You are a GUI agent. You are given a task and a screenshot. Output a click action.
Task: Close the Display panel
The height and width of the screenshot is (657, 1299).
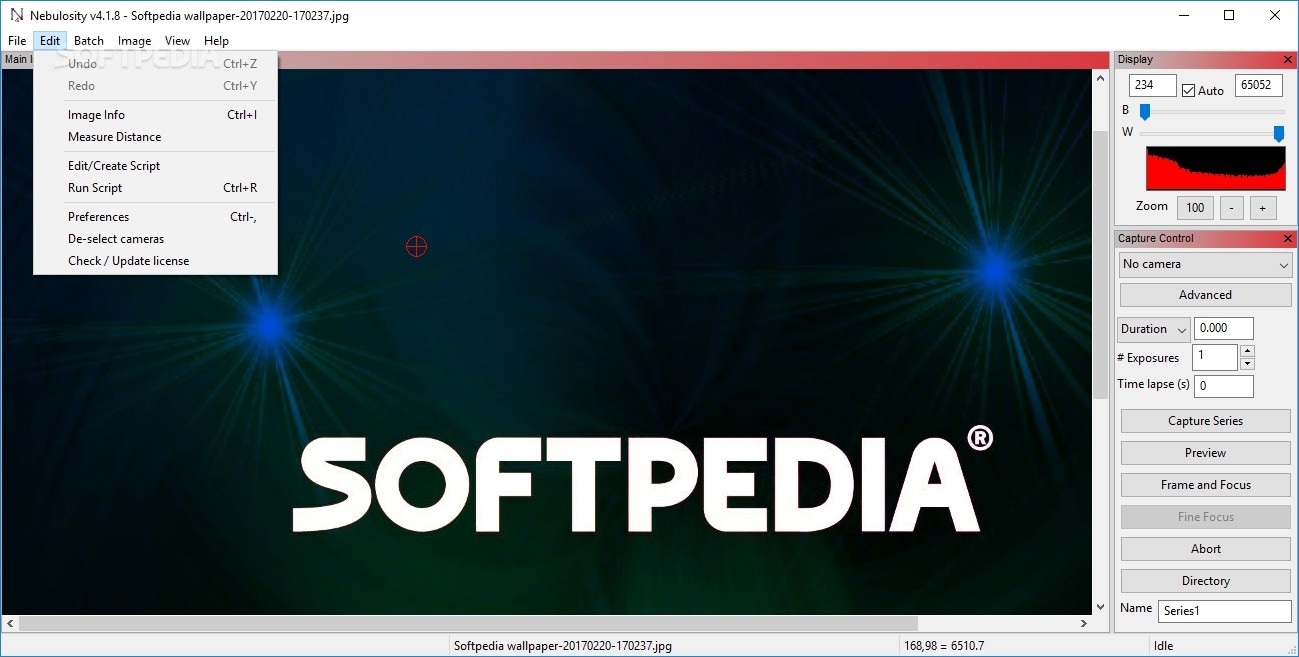coord(1288,60)
